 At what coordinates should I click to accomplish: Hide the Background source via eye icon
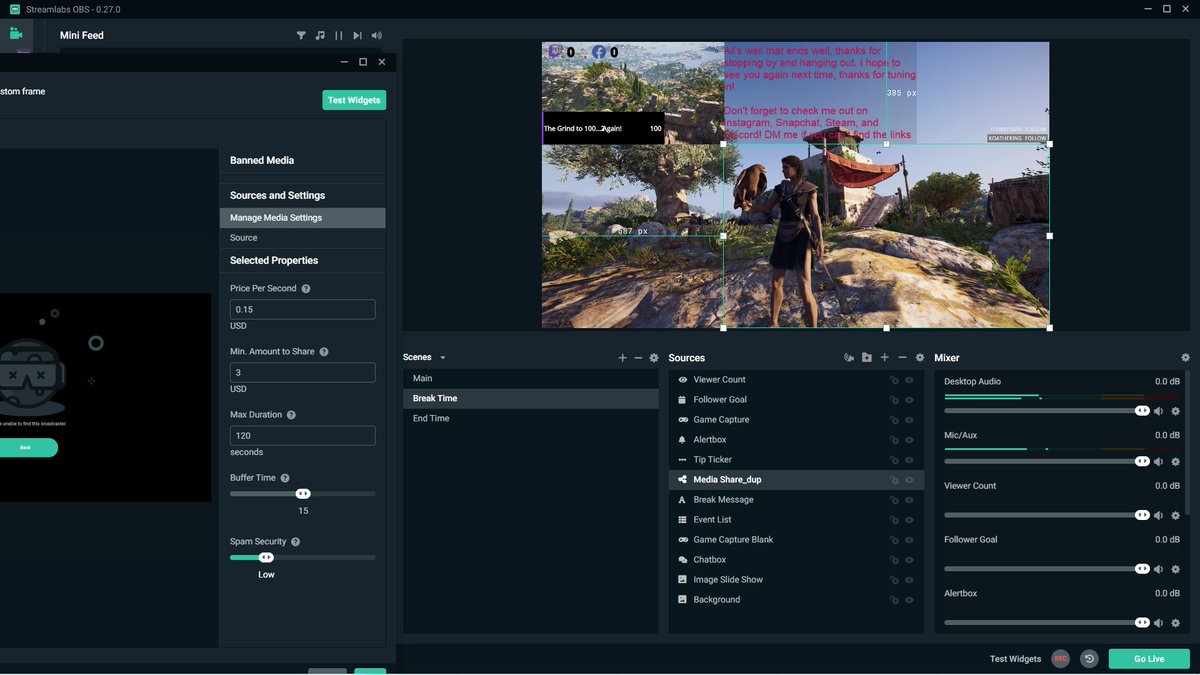click(910, 600)
